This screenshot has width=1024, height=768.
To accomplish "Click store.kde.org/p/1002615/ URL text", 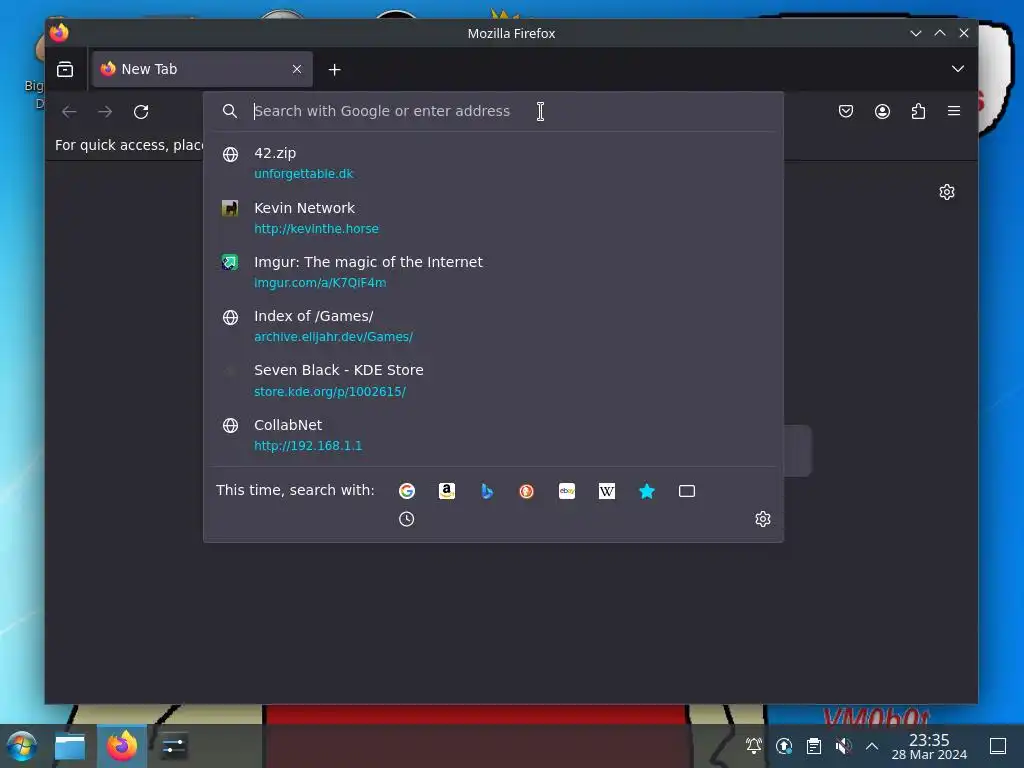I will [330, 391].
